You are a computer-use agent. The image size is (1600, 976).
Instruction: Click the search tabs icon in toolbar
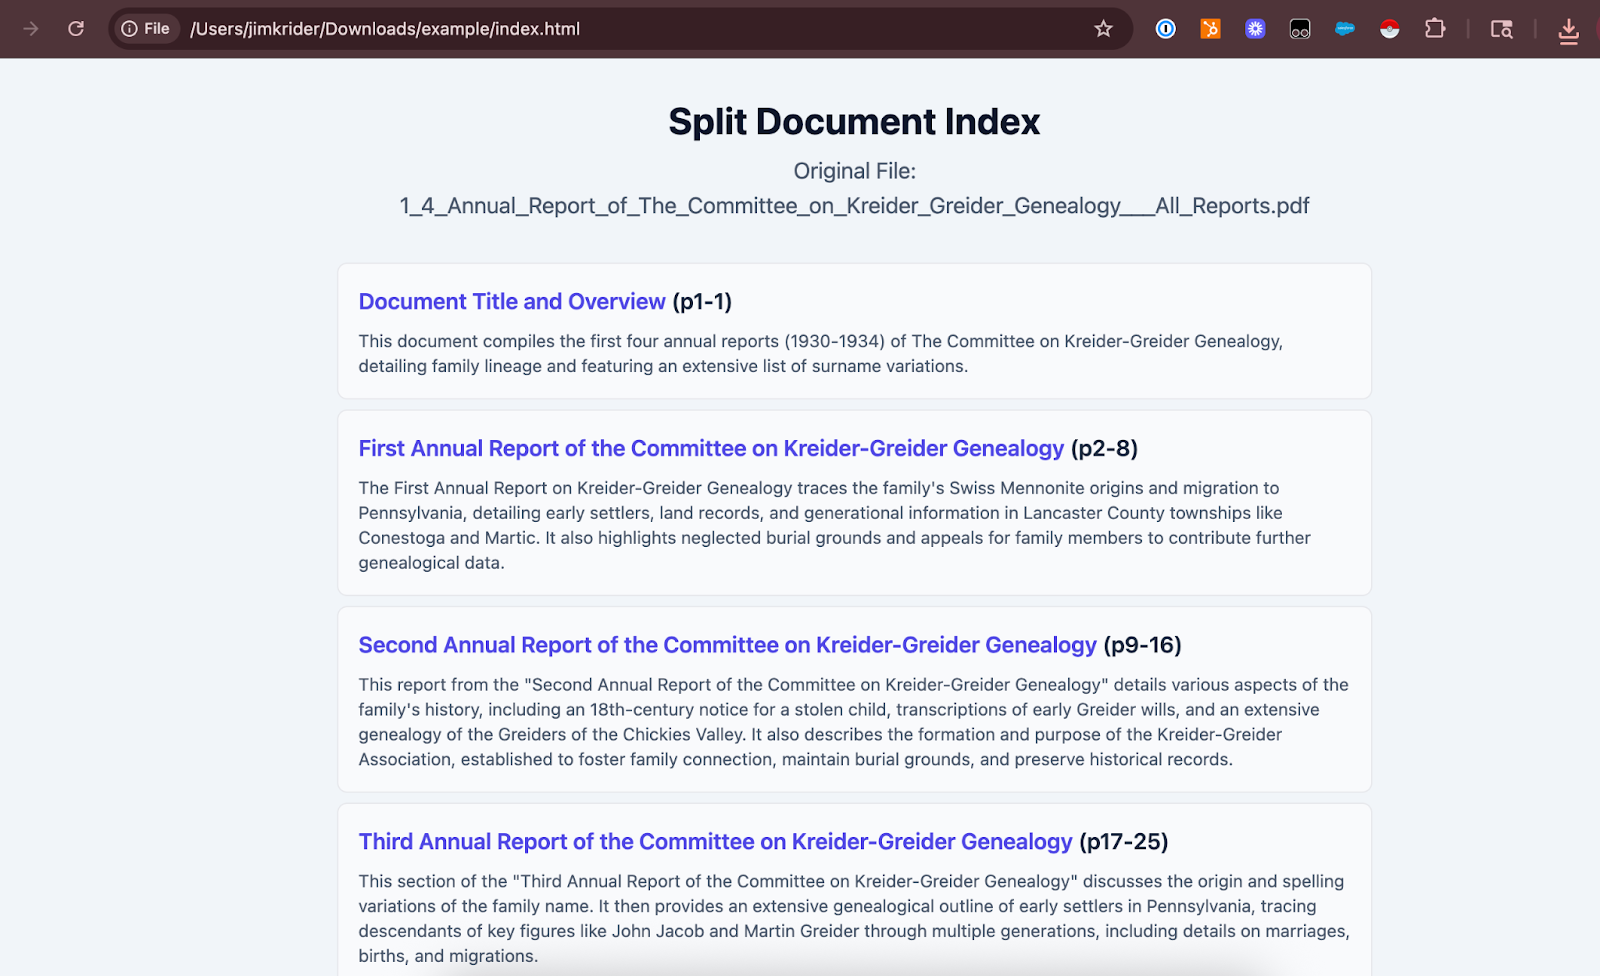1501,29
